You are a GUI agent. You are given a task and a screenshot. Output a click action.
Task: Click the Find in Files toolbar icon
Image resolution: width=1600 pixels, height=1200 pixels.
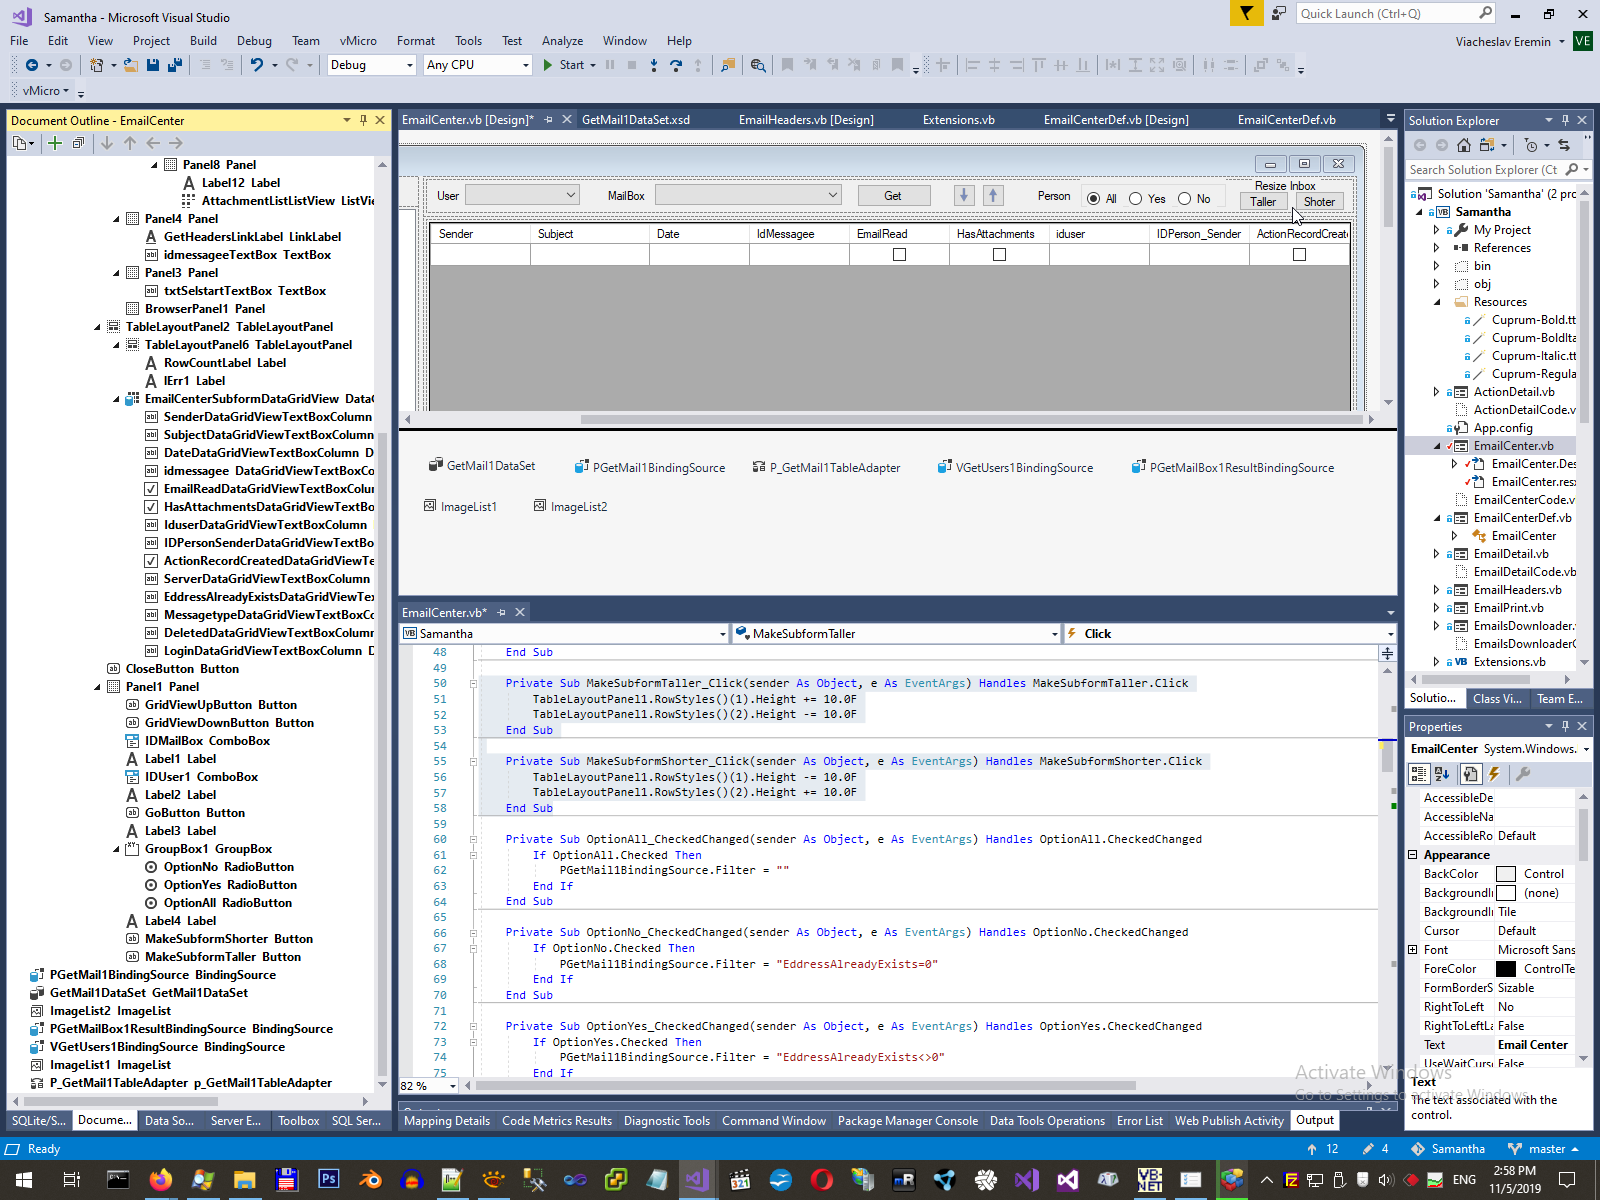pyautogui.click(x=758, y=65)
